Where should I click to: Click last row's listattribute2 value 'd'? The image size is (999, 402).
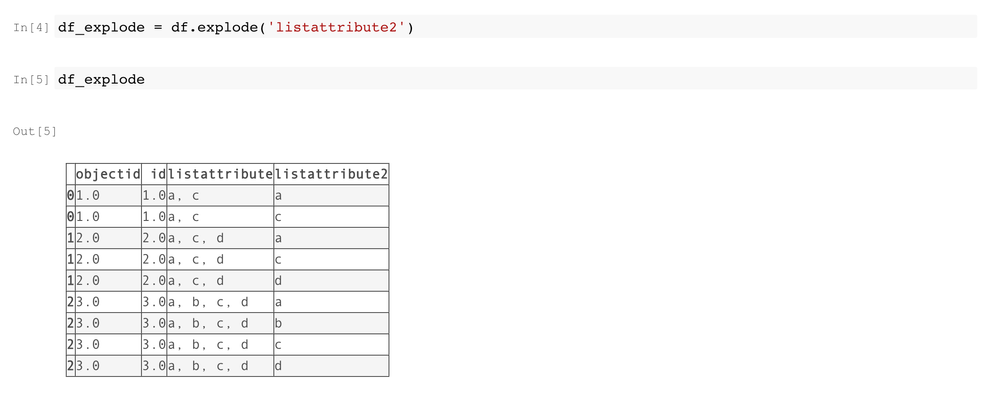pyautogui.click(x=278, y=366)
